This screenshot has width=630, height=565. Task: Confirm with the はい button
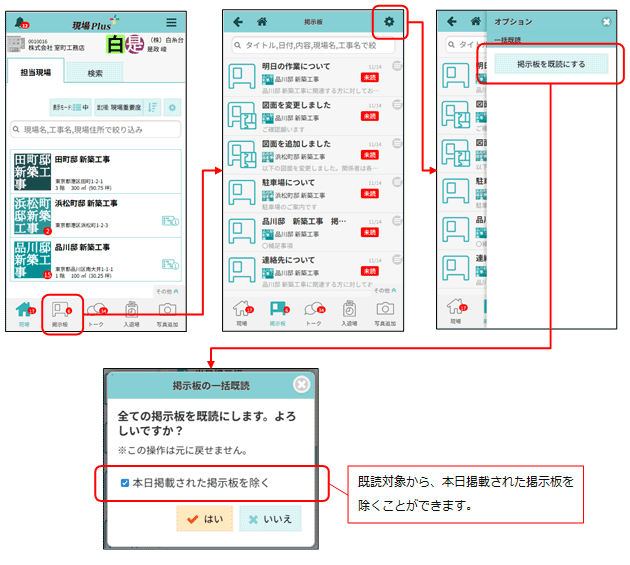[204, 519]
